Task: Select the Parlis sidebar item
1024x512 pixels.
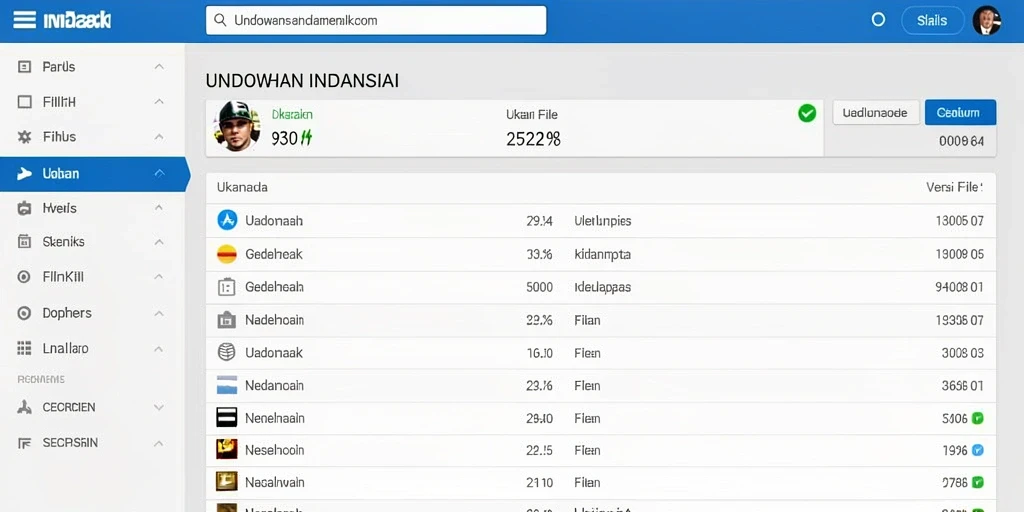Action: pyautogui.click(x=92, y=67)
